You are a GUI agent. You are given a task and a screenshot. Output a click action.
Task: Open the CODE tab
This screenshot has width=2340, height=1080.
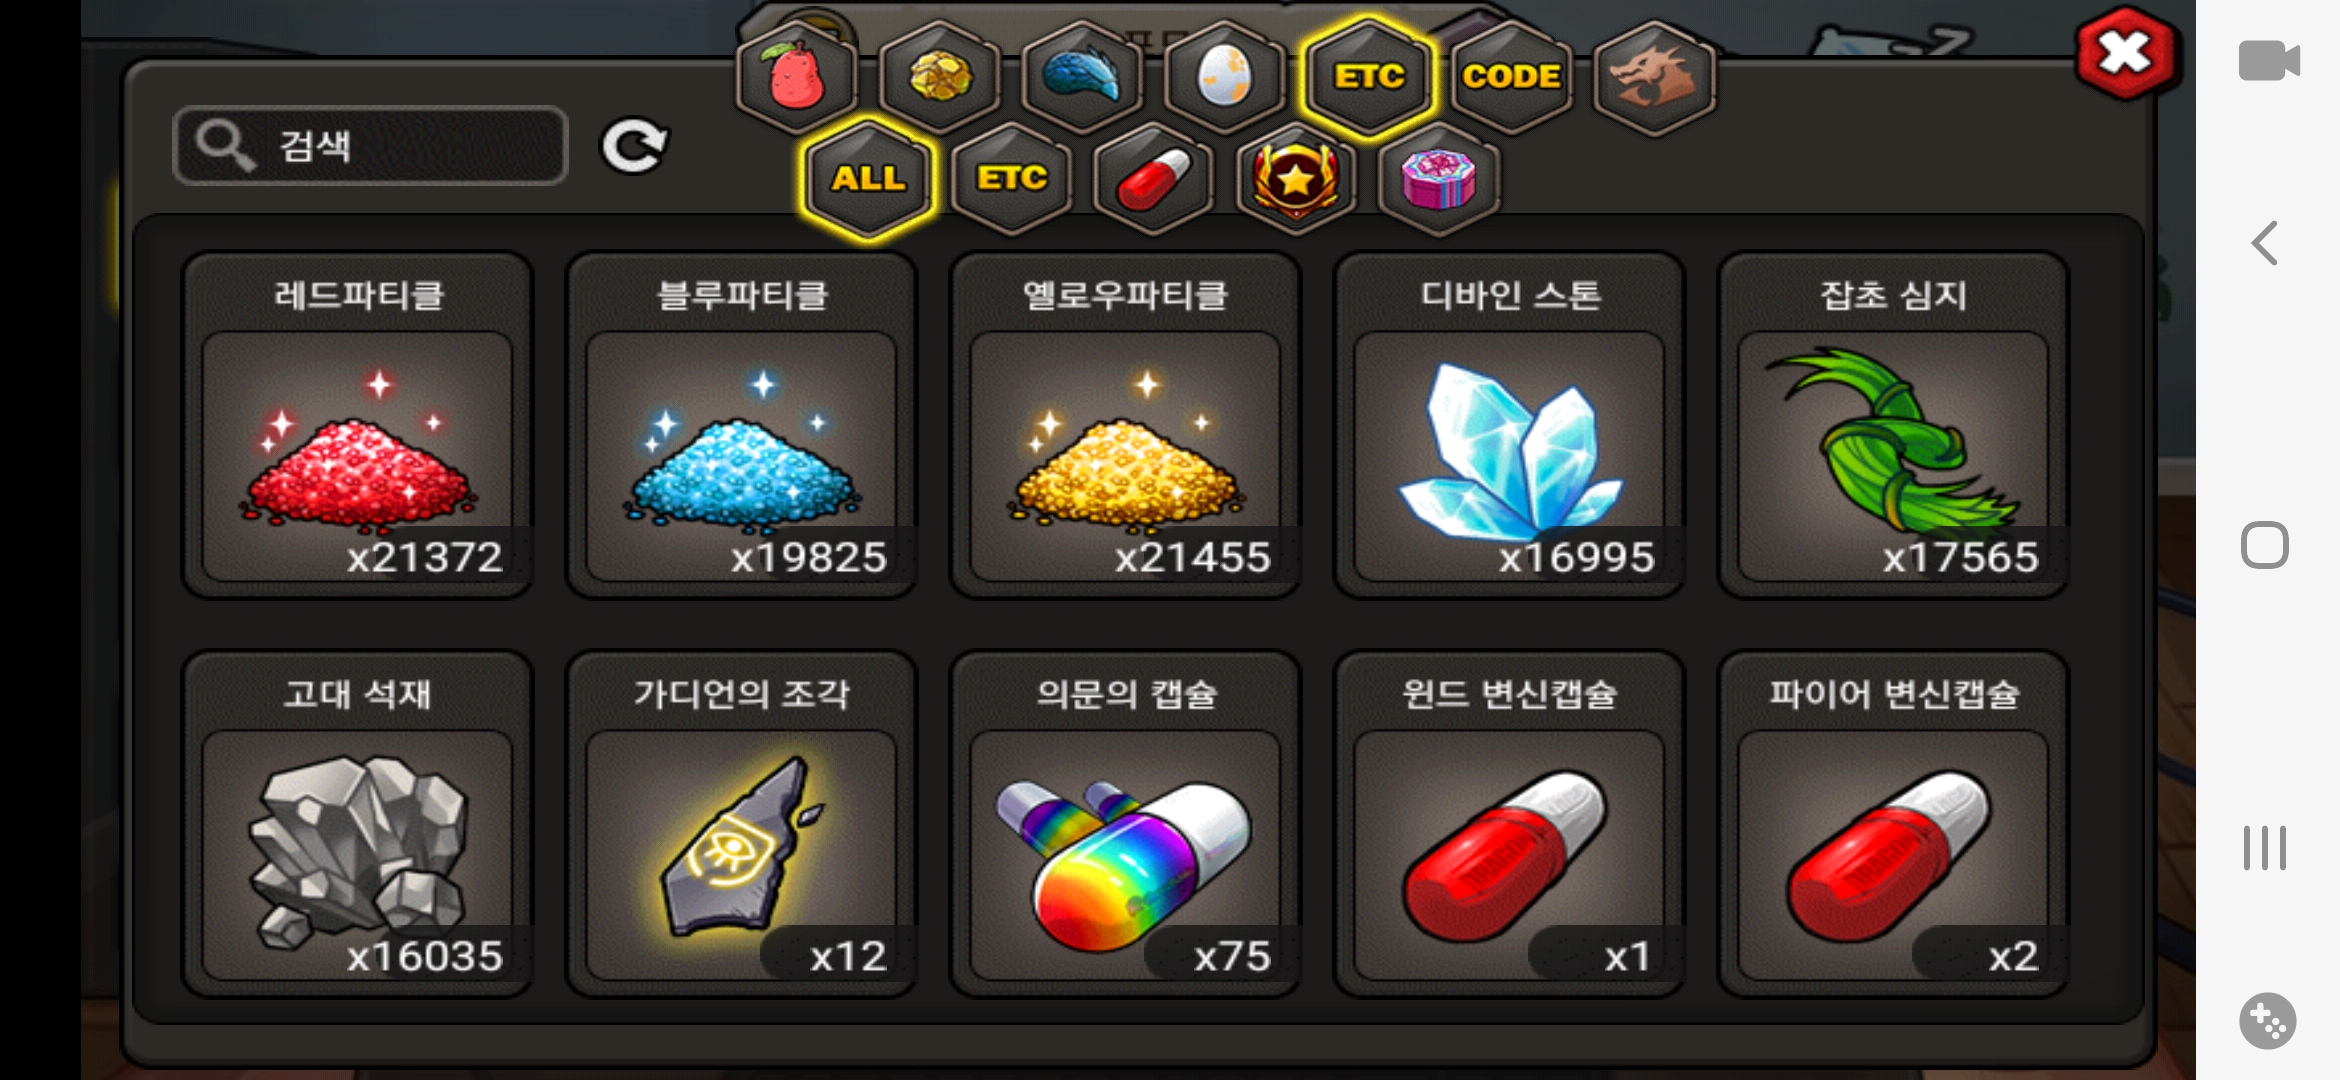pyautogui.click(x=1511, y=76)
